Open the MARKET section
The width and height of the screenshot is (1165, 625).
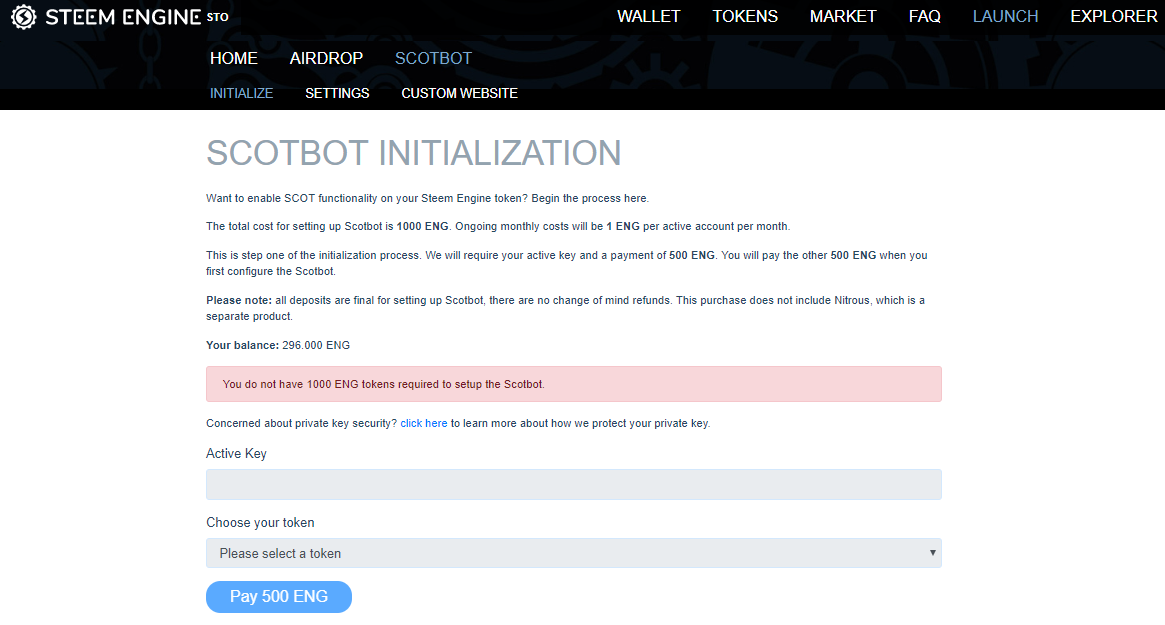point(843,16)
